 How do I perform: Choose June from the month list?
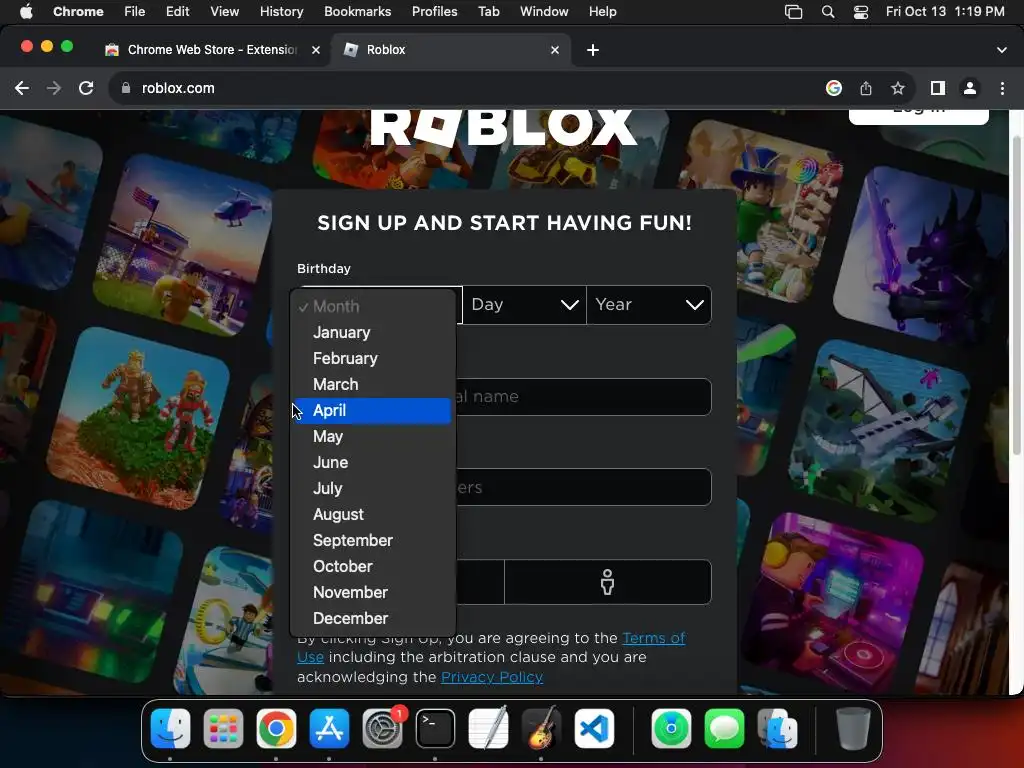[x=372, y=463]
